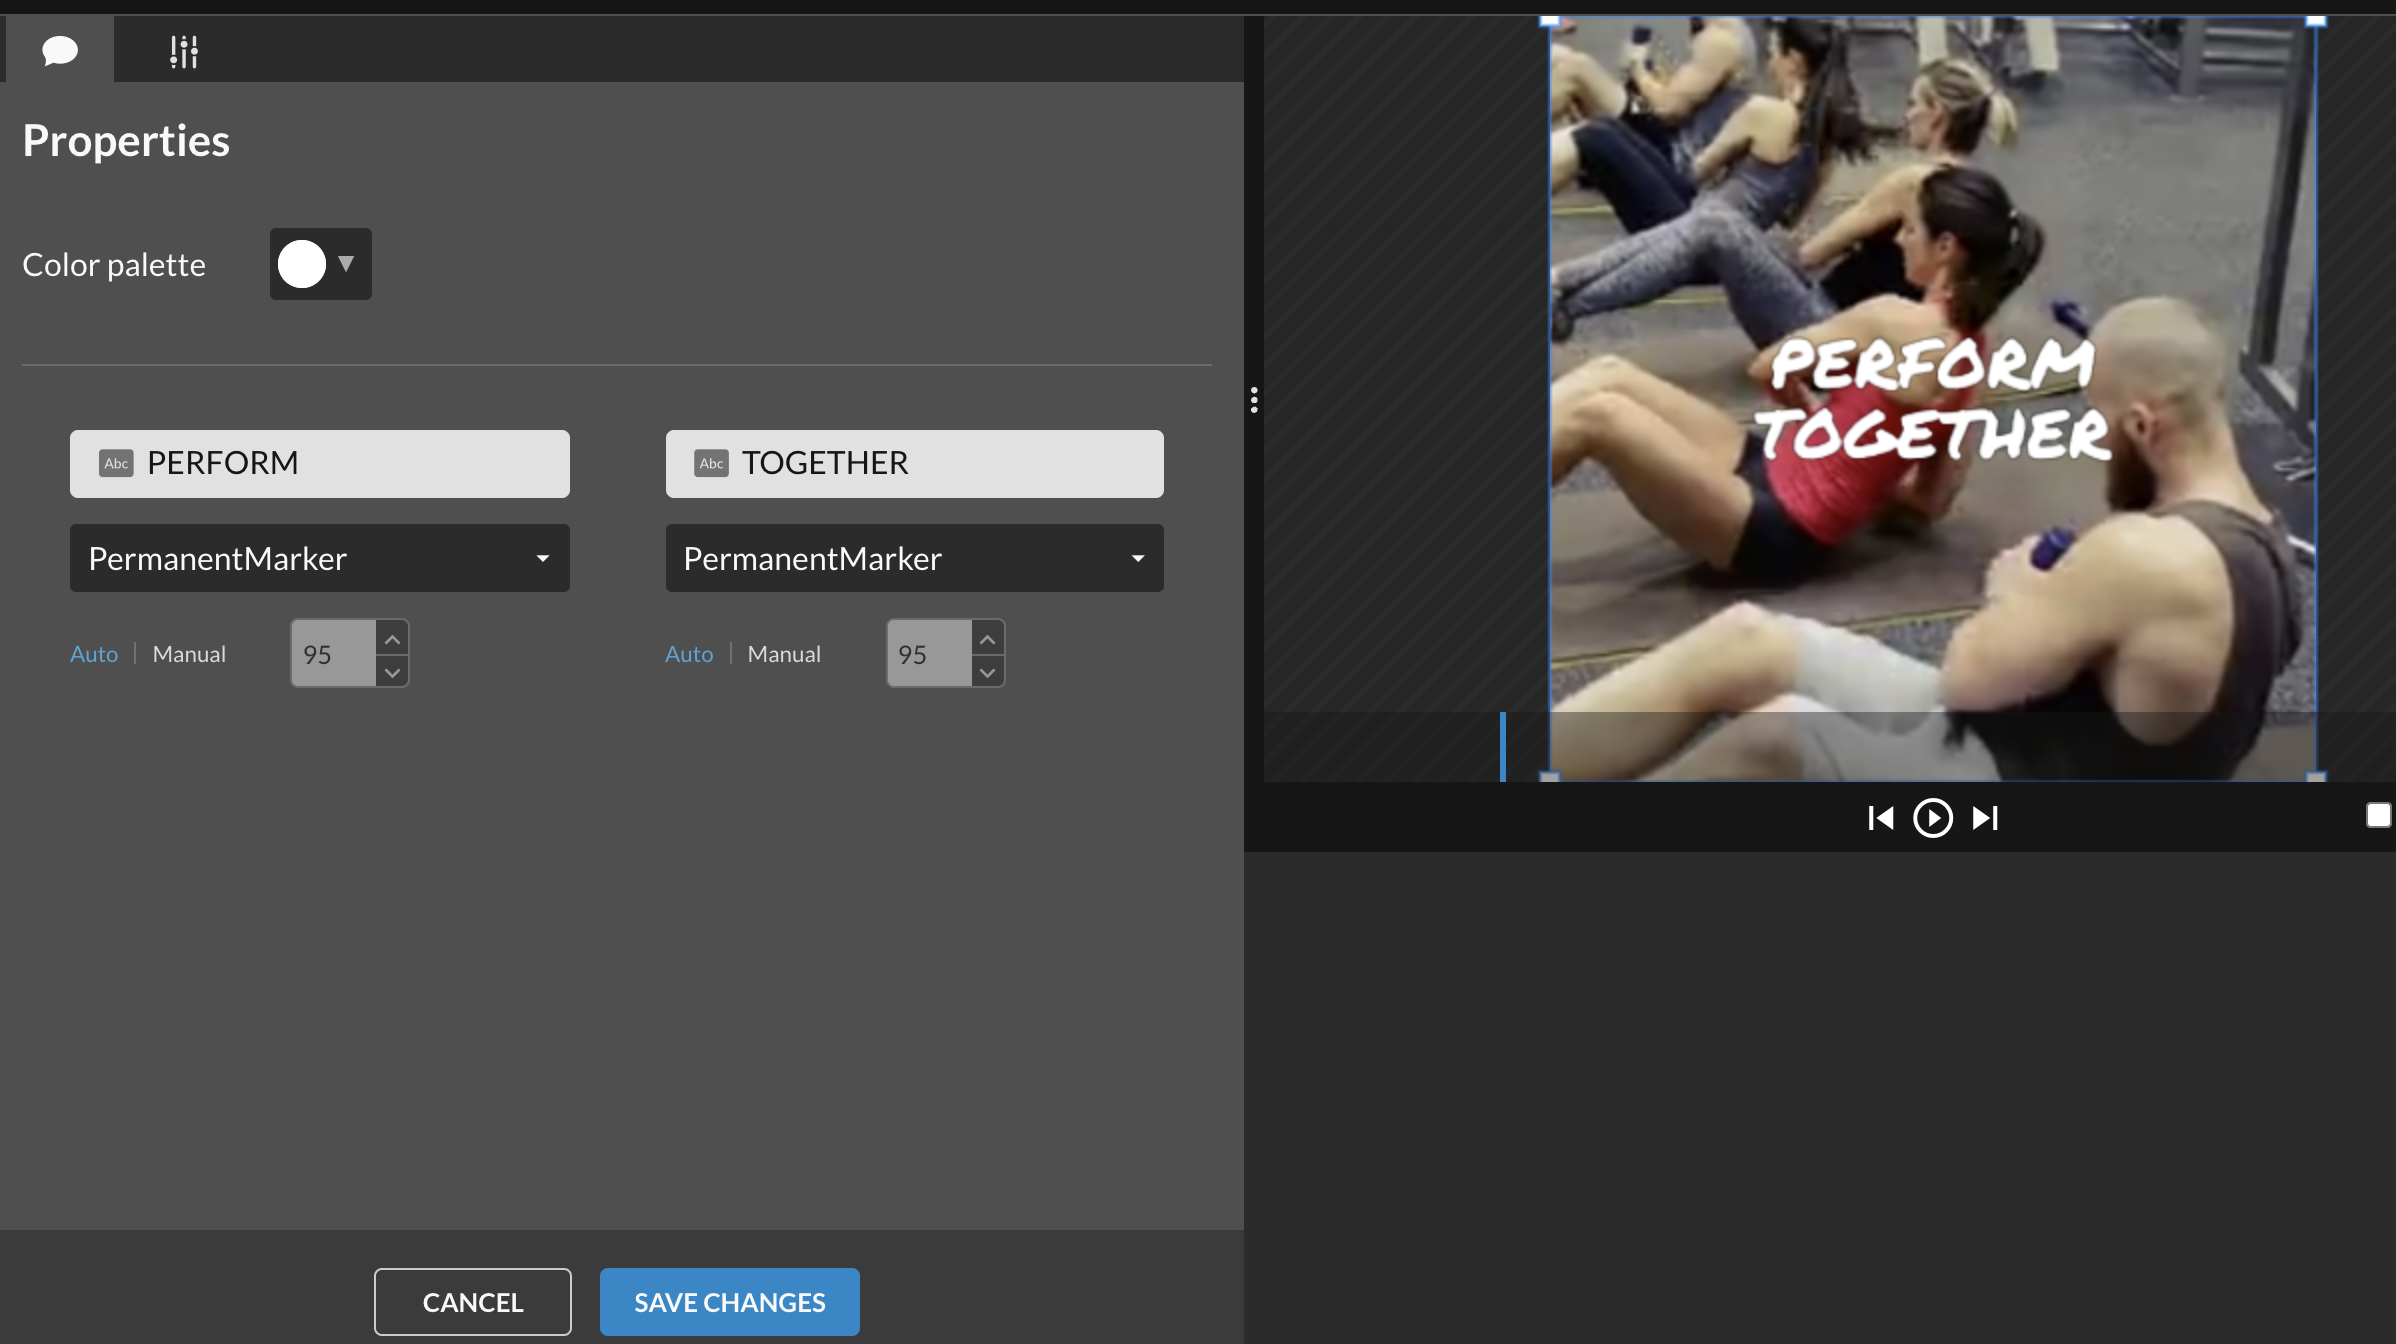Image resolution: width=2396 pixels, height=1344 pixels.
Task: Click the CANCEL button
Action: pyautogui.click(x=473, y=1302)
